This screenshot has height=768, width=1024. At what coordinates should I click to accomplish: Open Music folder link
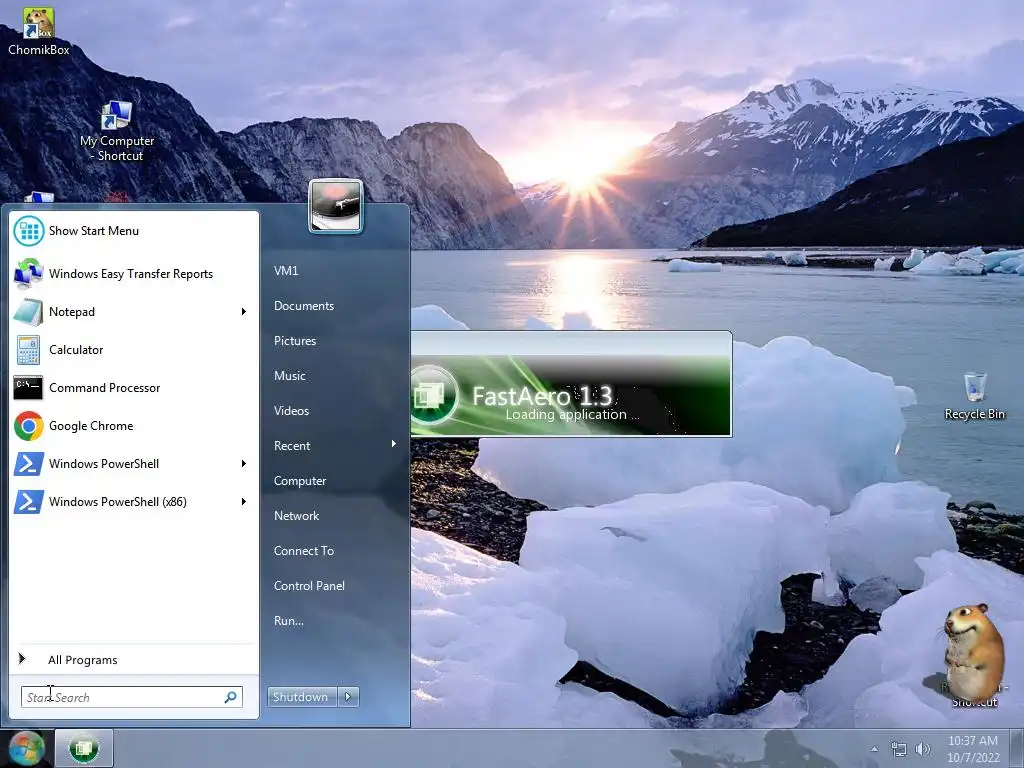290,376
